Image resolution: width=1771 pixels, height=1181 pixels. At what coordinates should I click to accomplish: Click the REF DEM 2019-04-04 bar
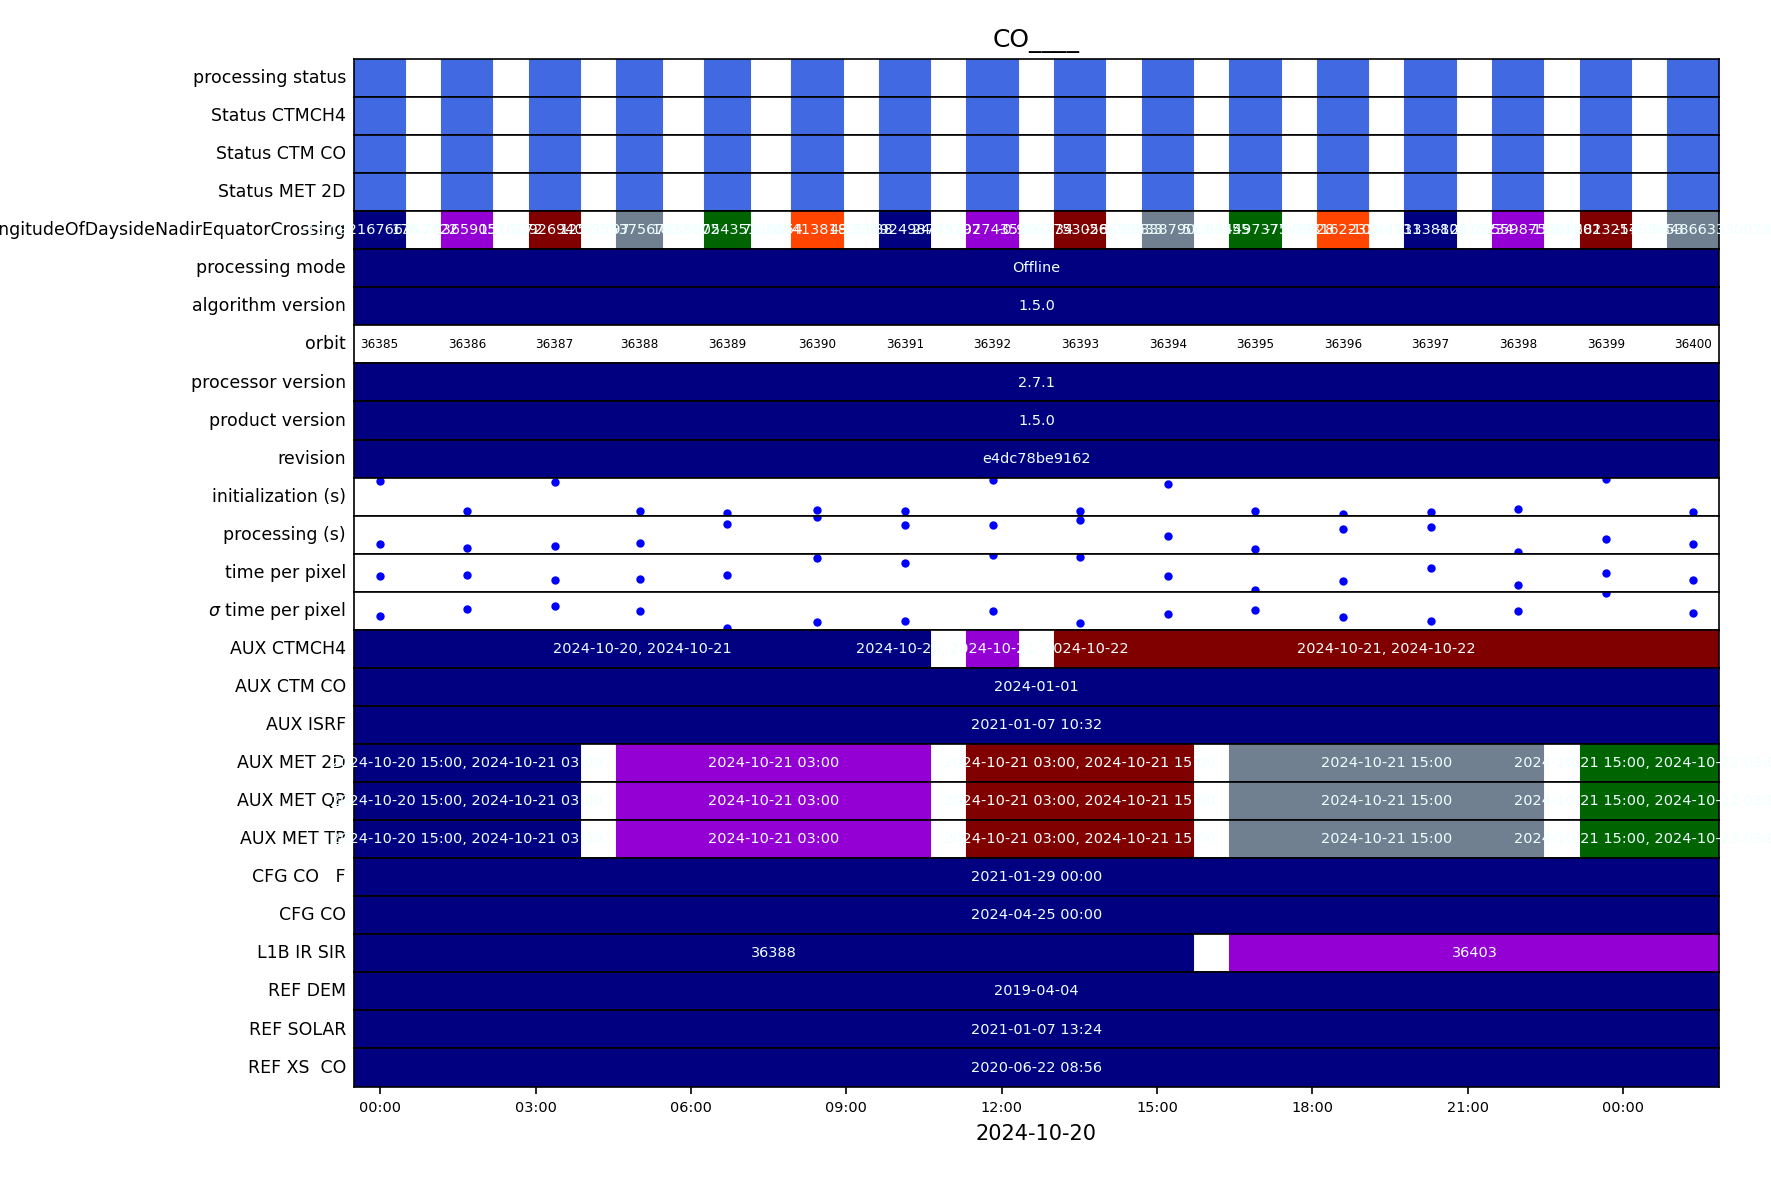pyautogui.click(x=1036, y=991)
